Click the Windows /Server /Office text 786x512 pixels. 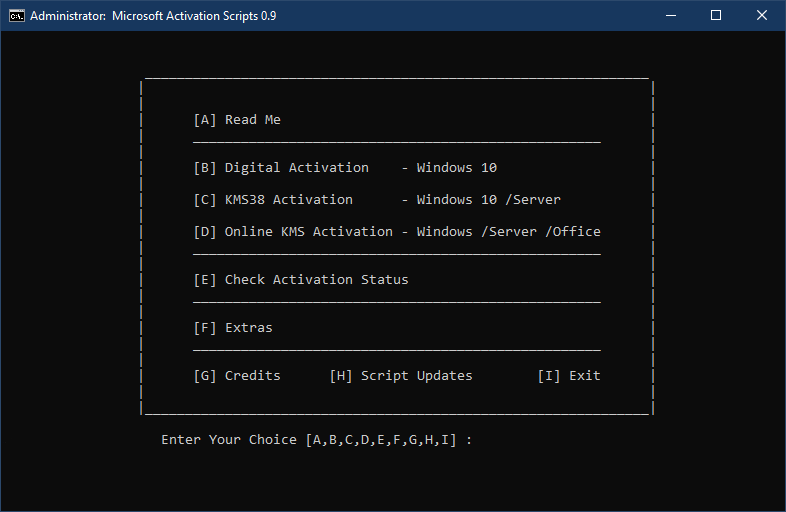[x=509, y=232]
